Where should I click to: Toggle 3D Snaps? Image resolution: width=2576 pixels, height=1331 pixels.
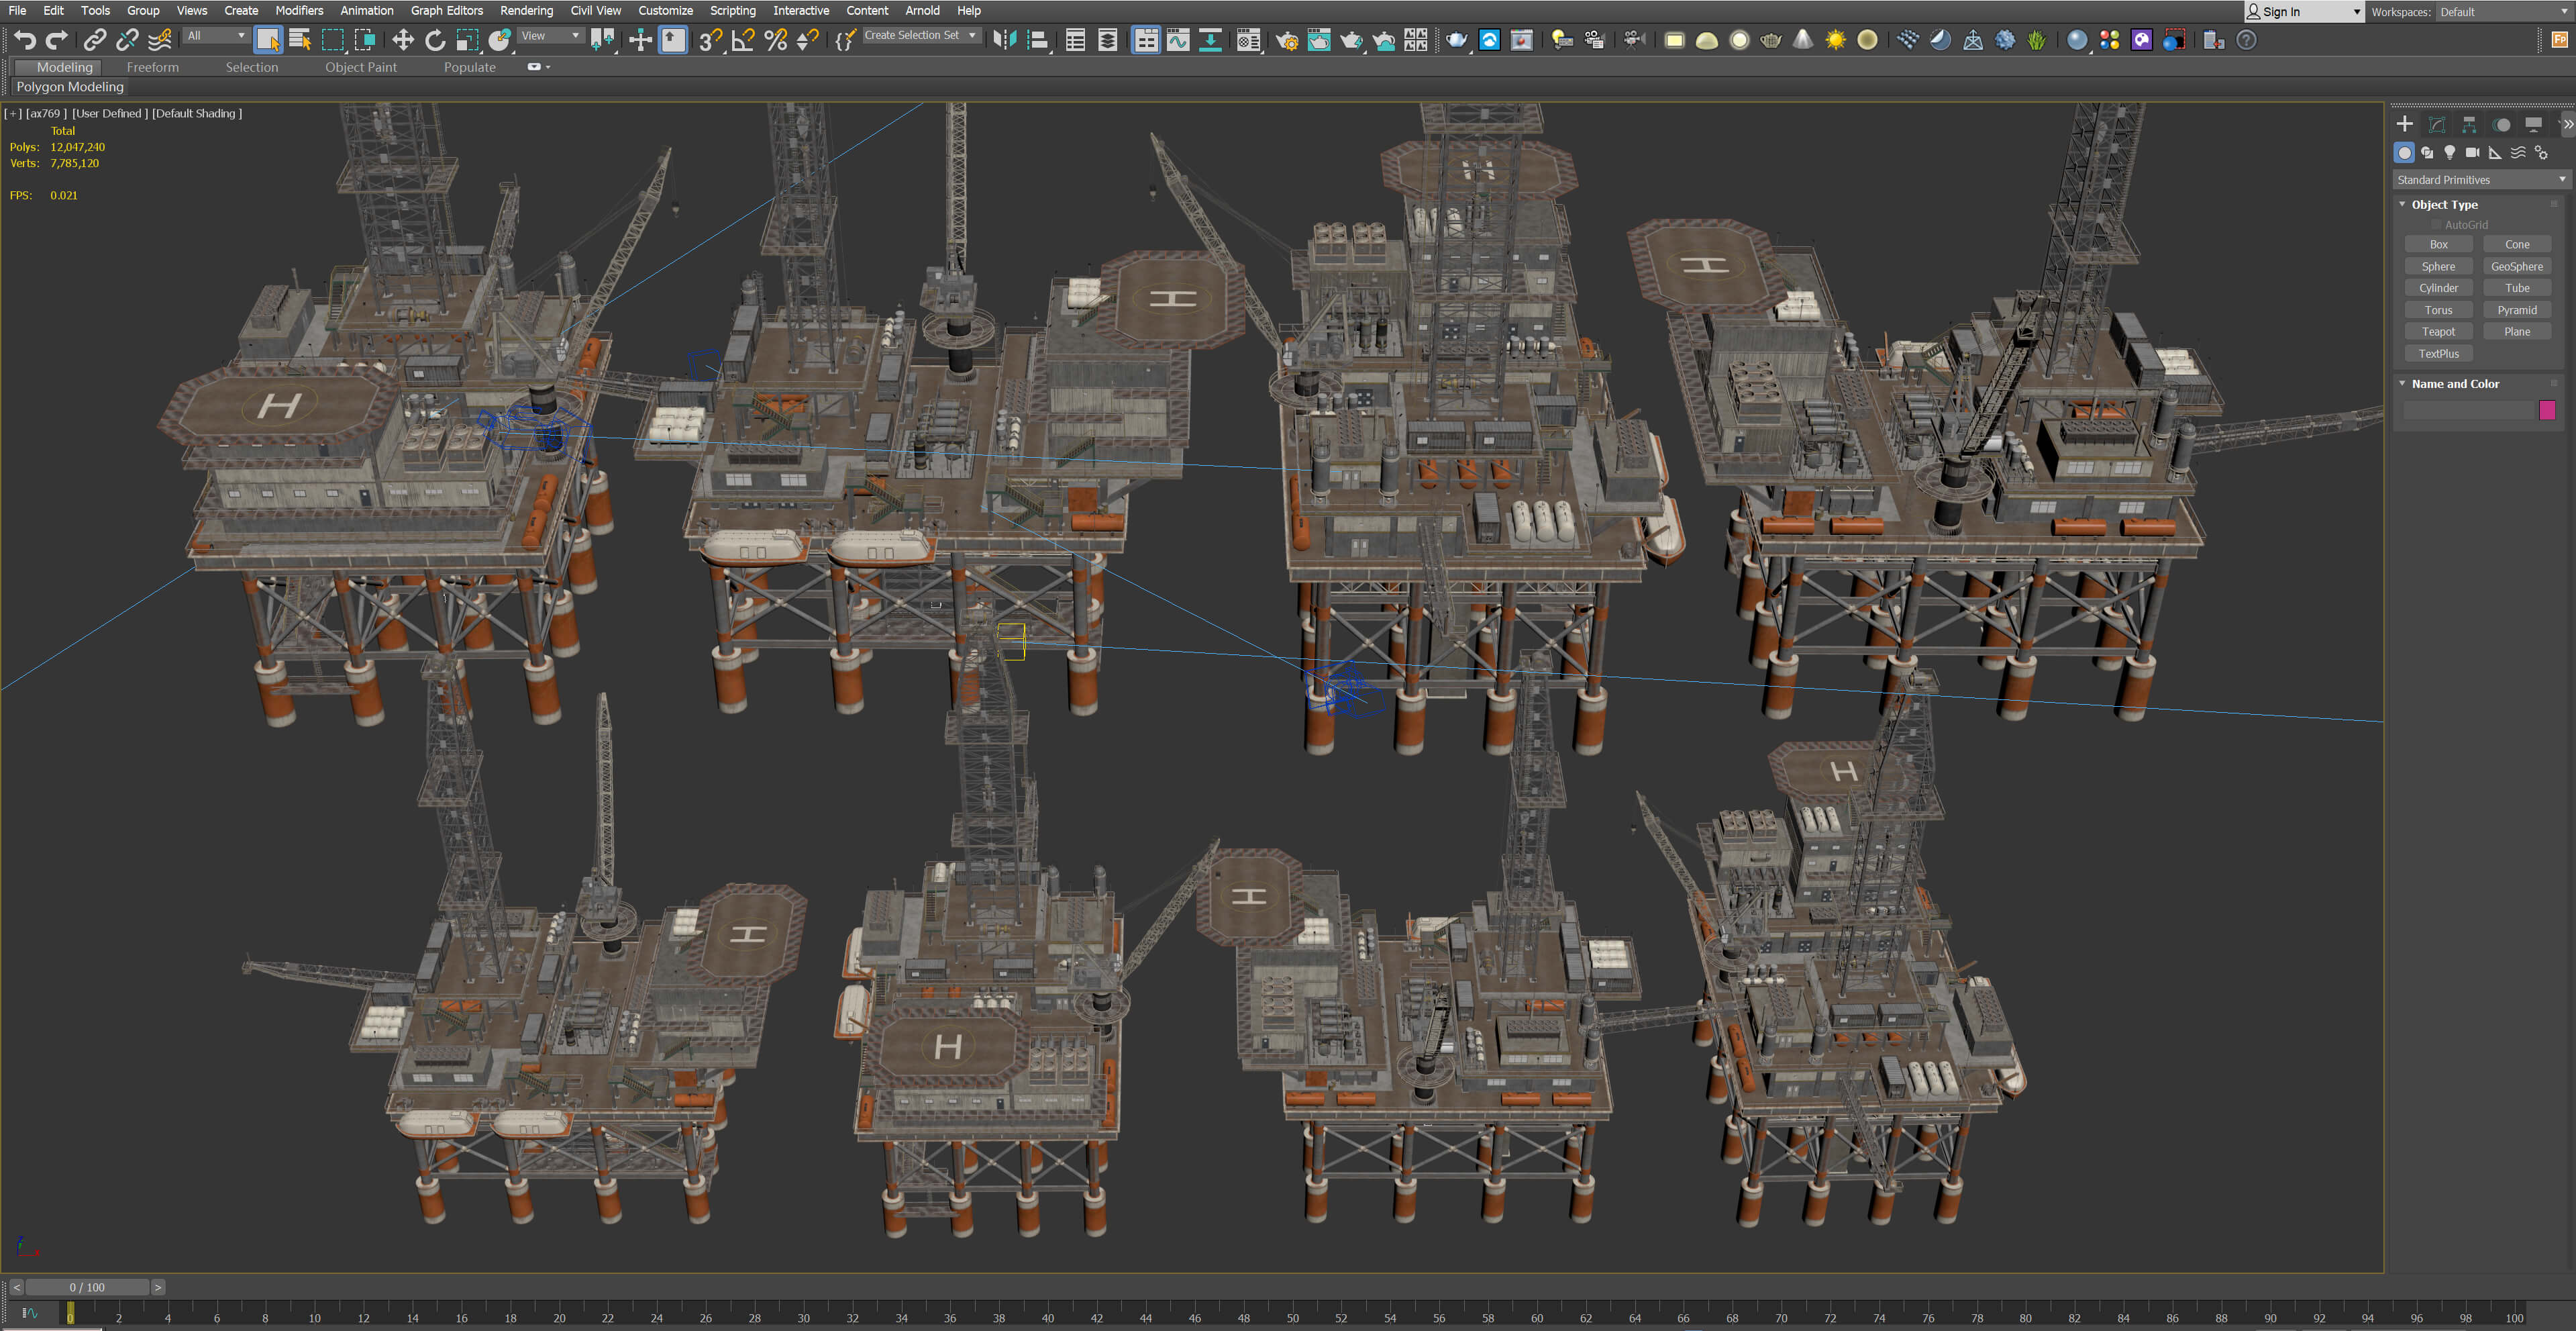[710, 40]
